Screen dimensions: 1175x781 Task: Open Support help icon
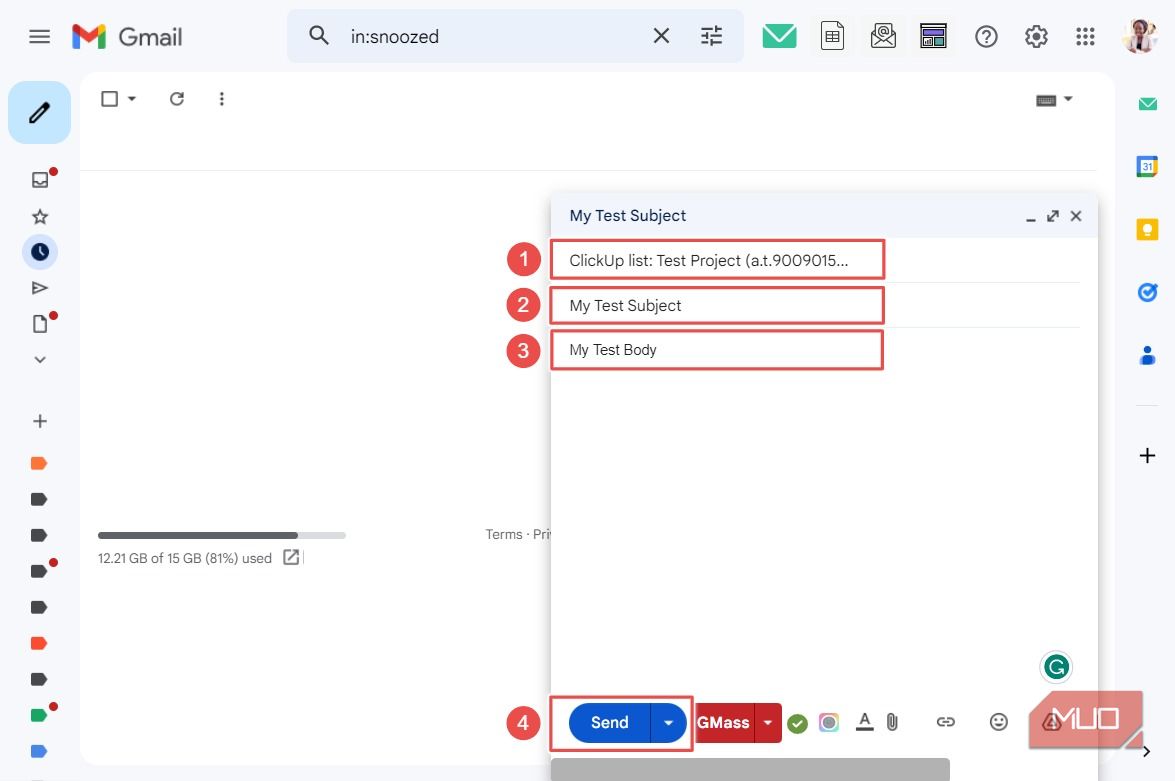(x=986, y=36)
